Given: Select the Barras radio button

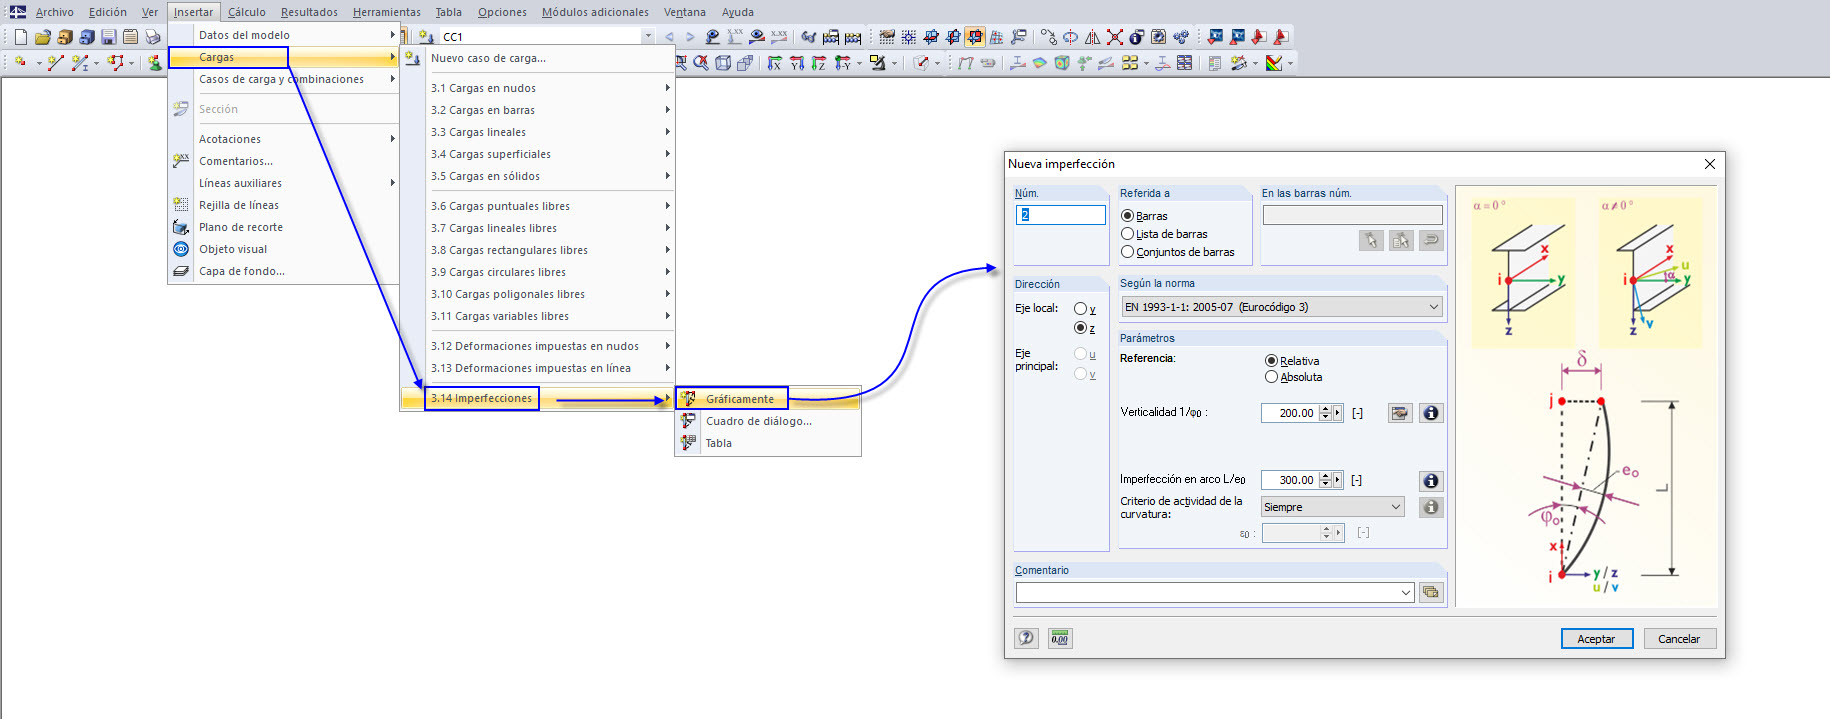Looking at the screenshot, I should point(1127,216).
